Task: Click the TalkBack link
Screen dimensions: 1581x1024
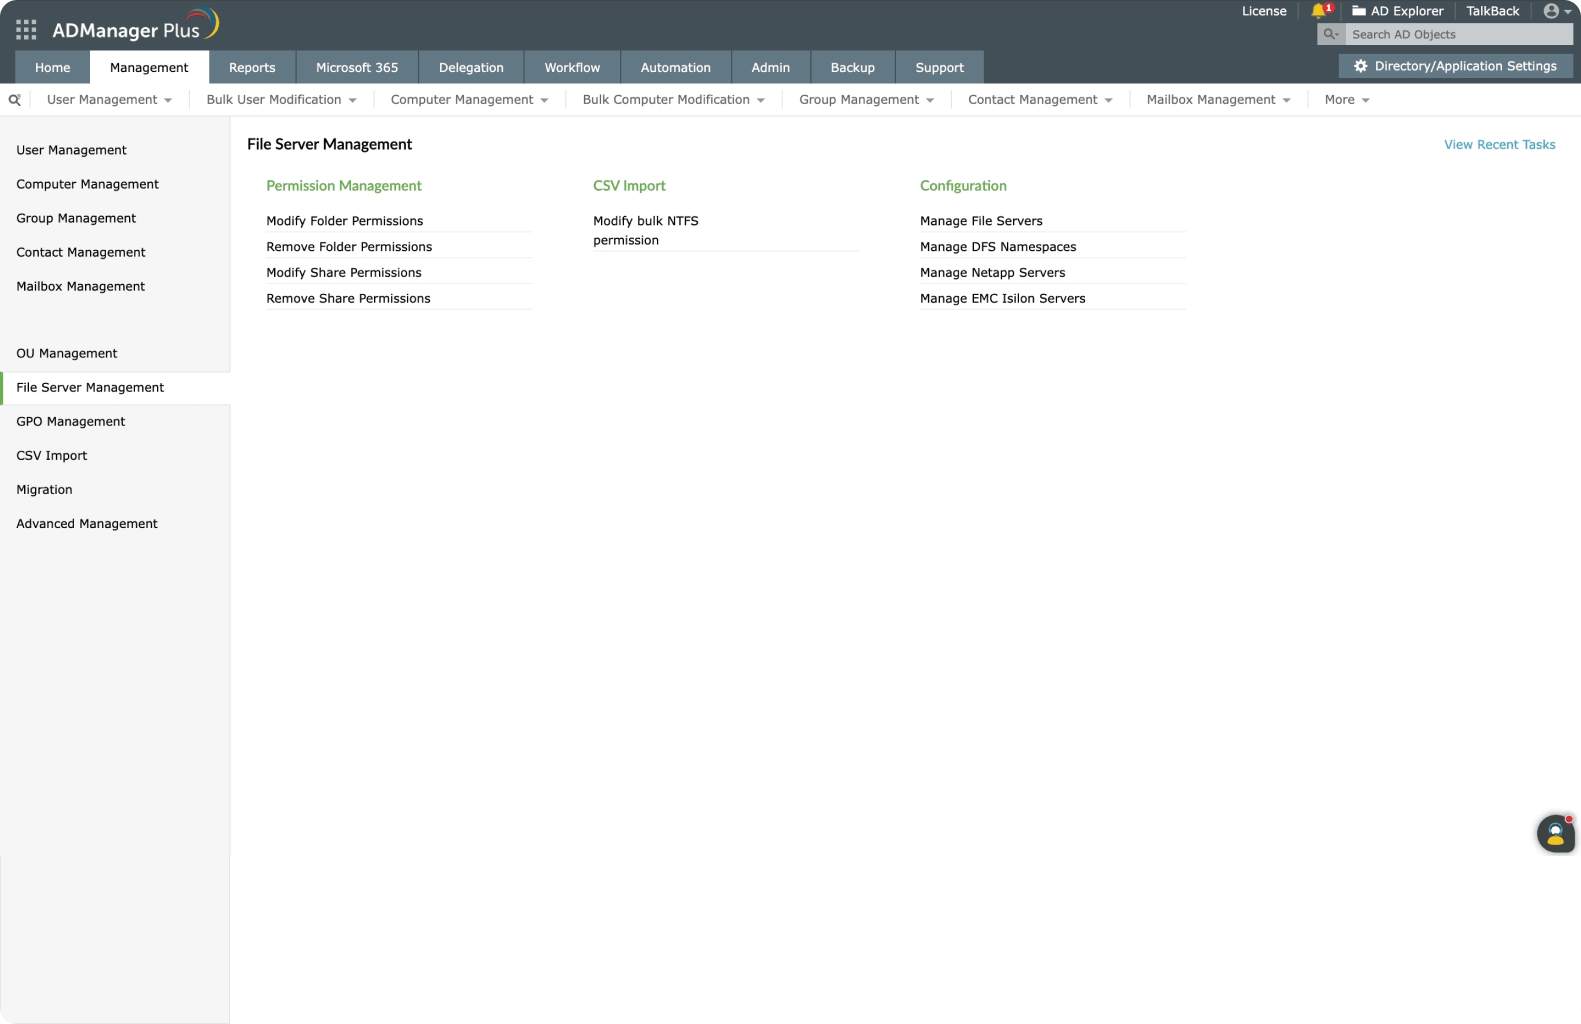Action: pos(1493,11)
